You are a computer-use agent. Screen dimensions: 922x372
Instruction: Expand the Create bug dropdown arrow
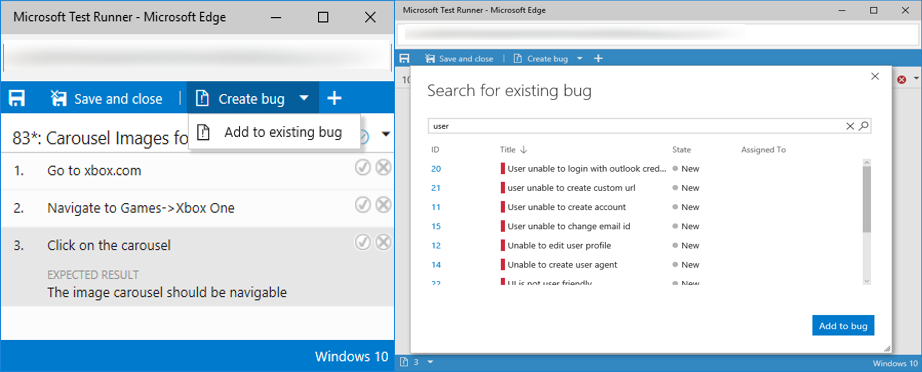tap(303, 98)
